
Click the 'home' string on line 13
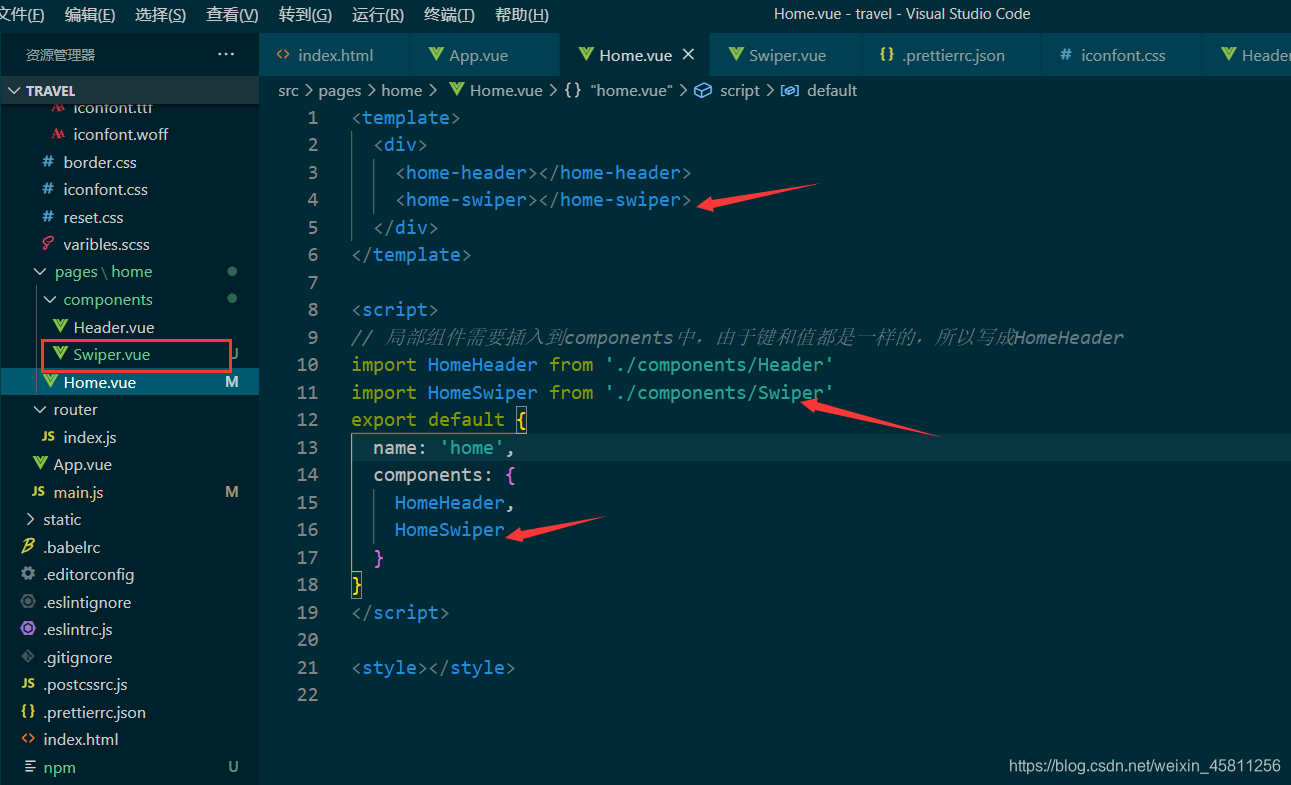[472, 447]
